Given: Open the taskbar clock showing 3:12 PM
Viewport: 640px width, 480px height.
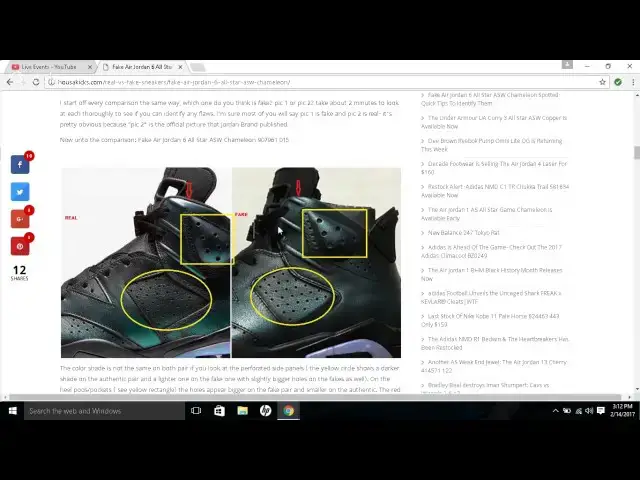Looking at the screenshot, I should [622, 411].
